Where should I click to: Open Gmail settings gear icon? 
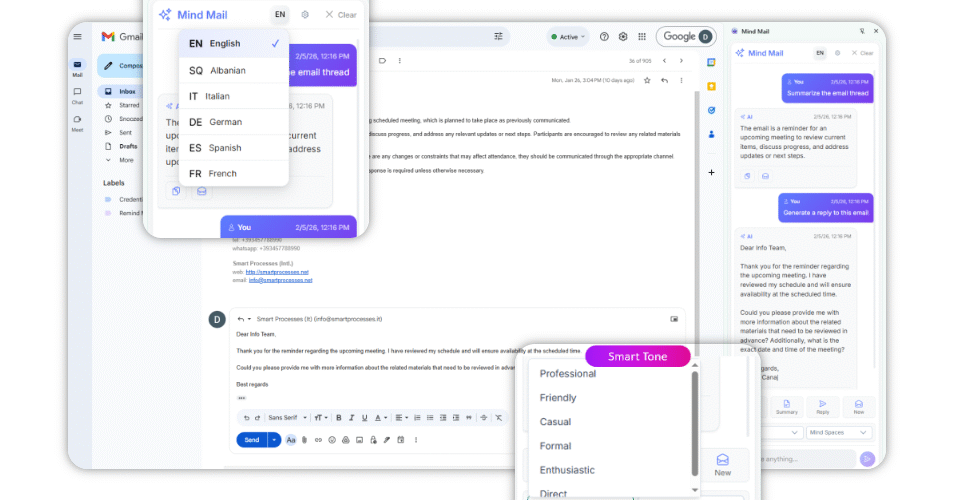[x=623, y=37]
